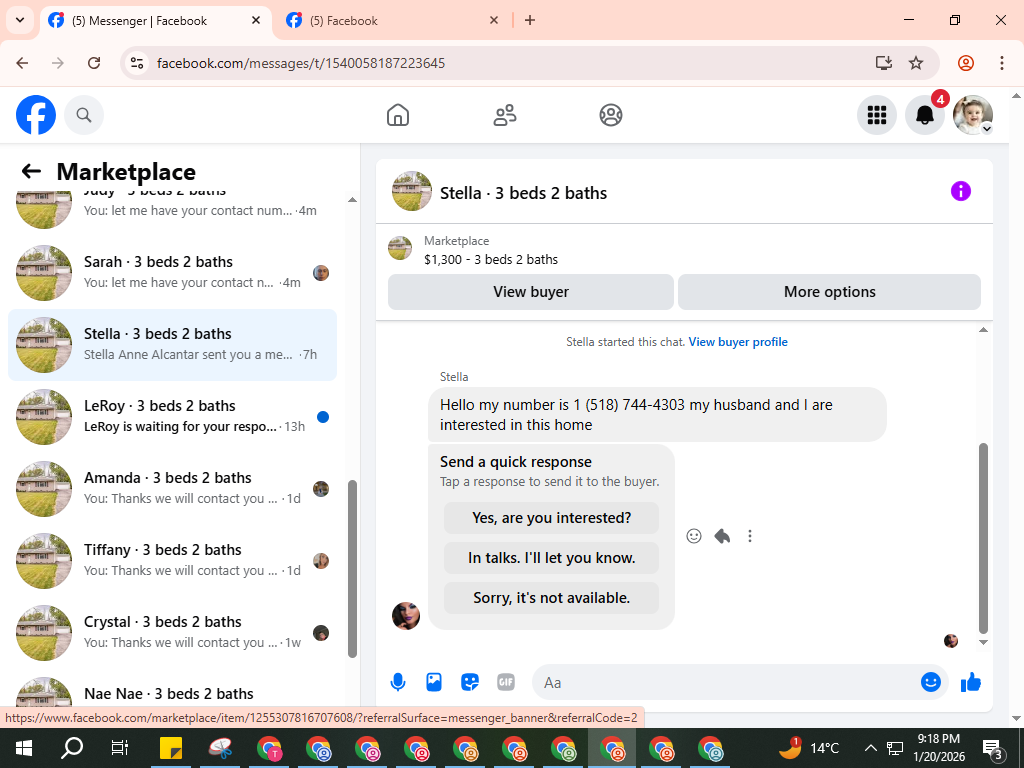
Task: Open Windows taskbar search
Action: (x=72, y=748)
